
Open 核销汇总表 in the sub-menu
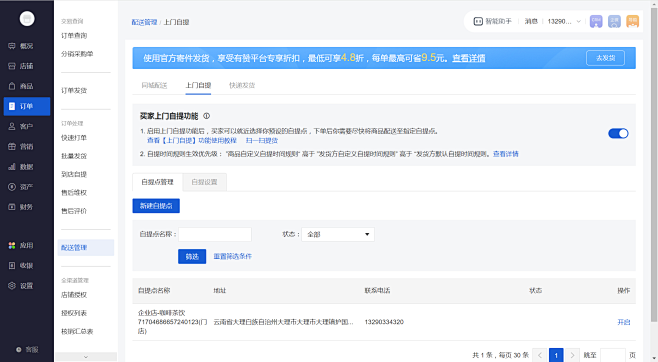pos(77,331)
